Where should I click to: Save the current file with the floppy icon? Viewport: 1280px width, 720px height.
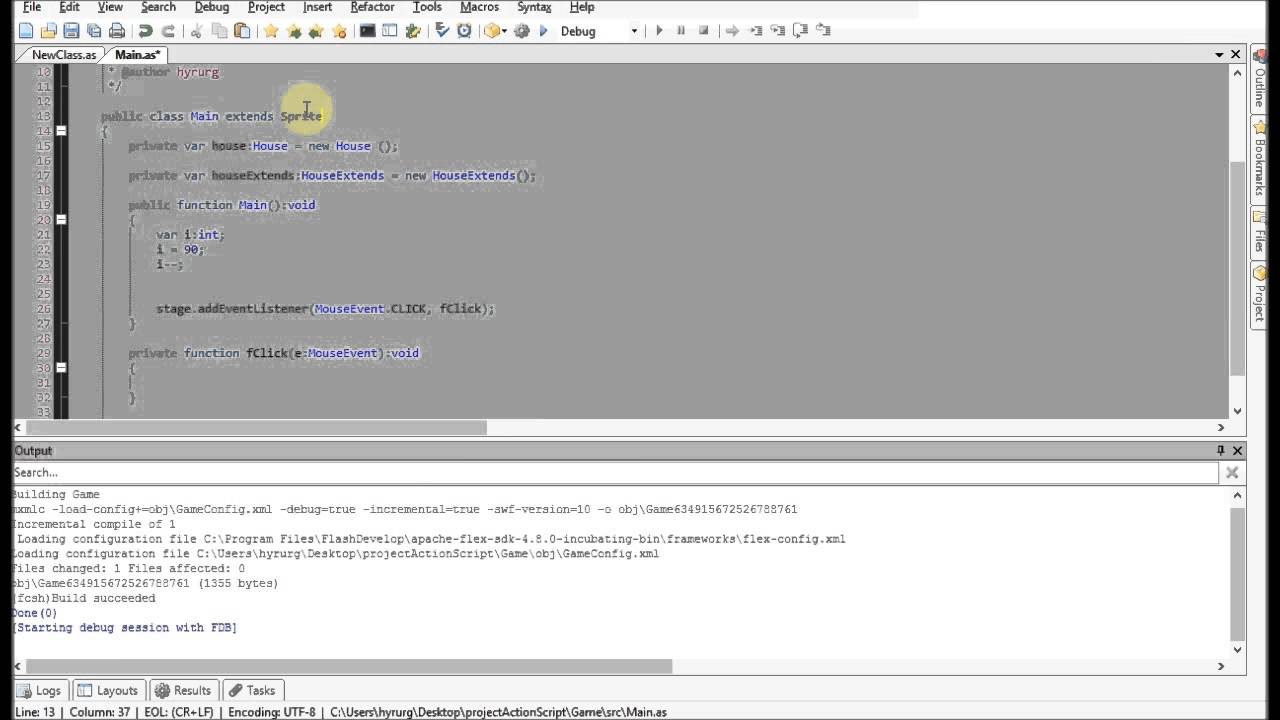click(72, 31)
